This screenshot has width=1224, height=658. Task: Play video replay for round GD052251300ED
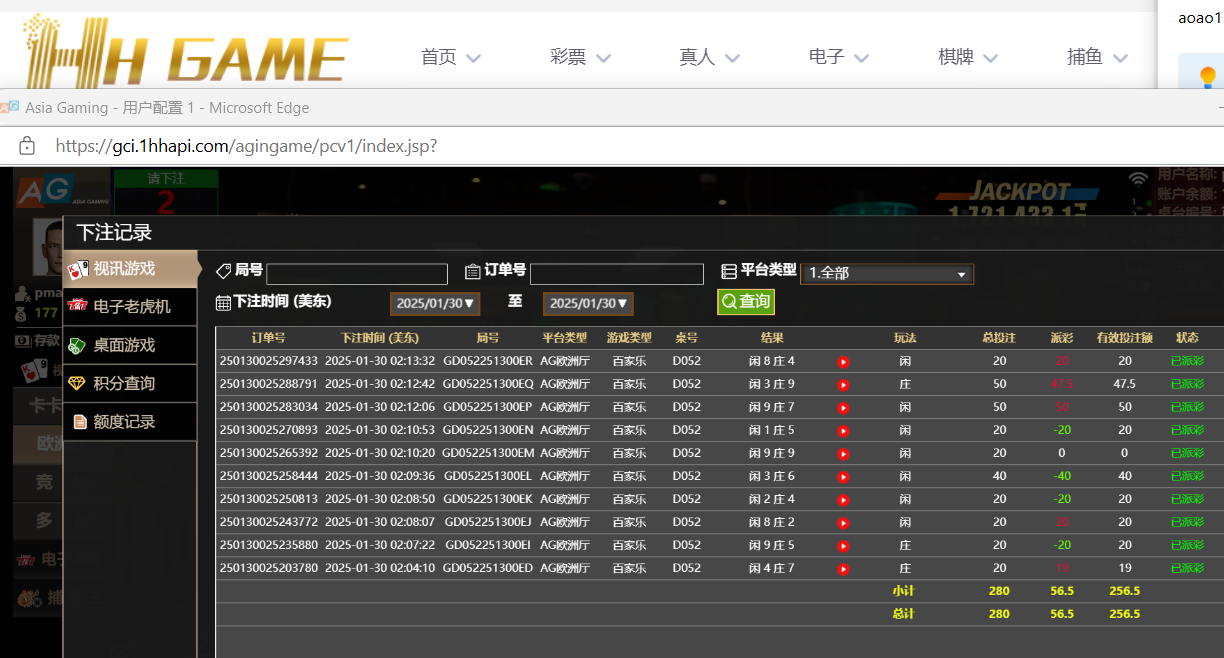[843, 569]
